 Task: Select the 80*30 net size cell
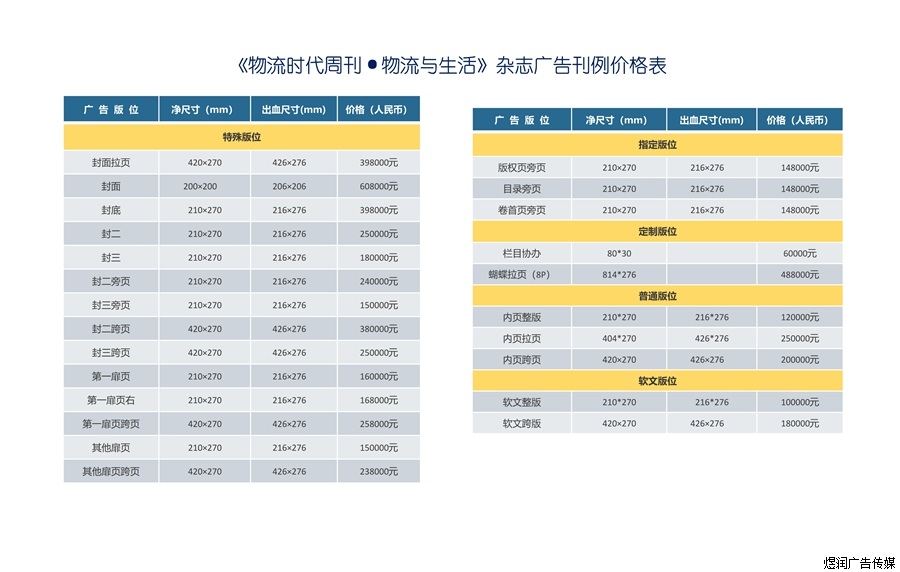[x=619, y=253]
